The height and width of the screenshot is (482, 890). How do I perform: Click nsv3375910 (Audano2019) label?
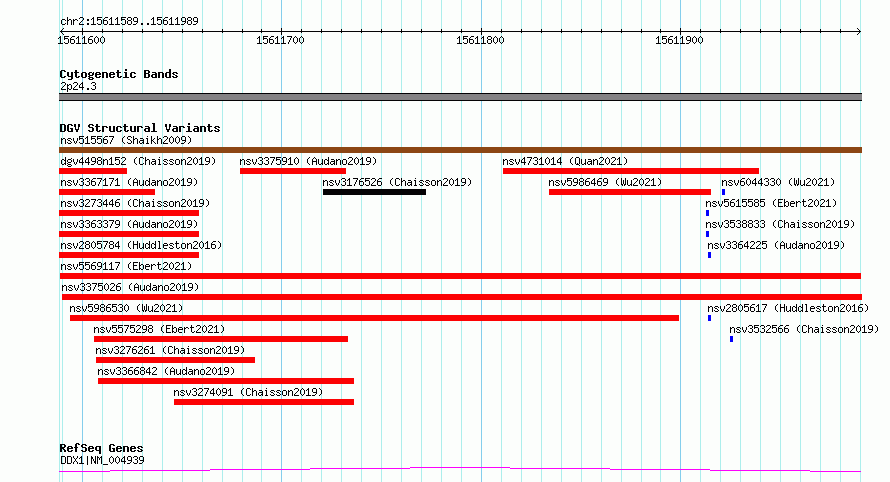tap(308, 161)
